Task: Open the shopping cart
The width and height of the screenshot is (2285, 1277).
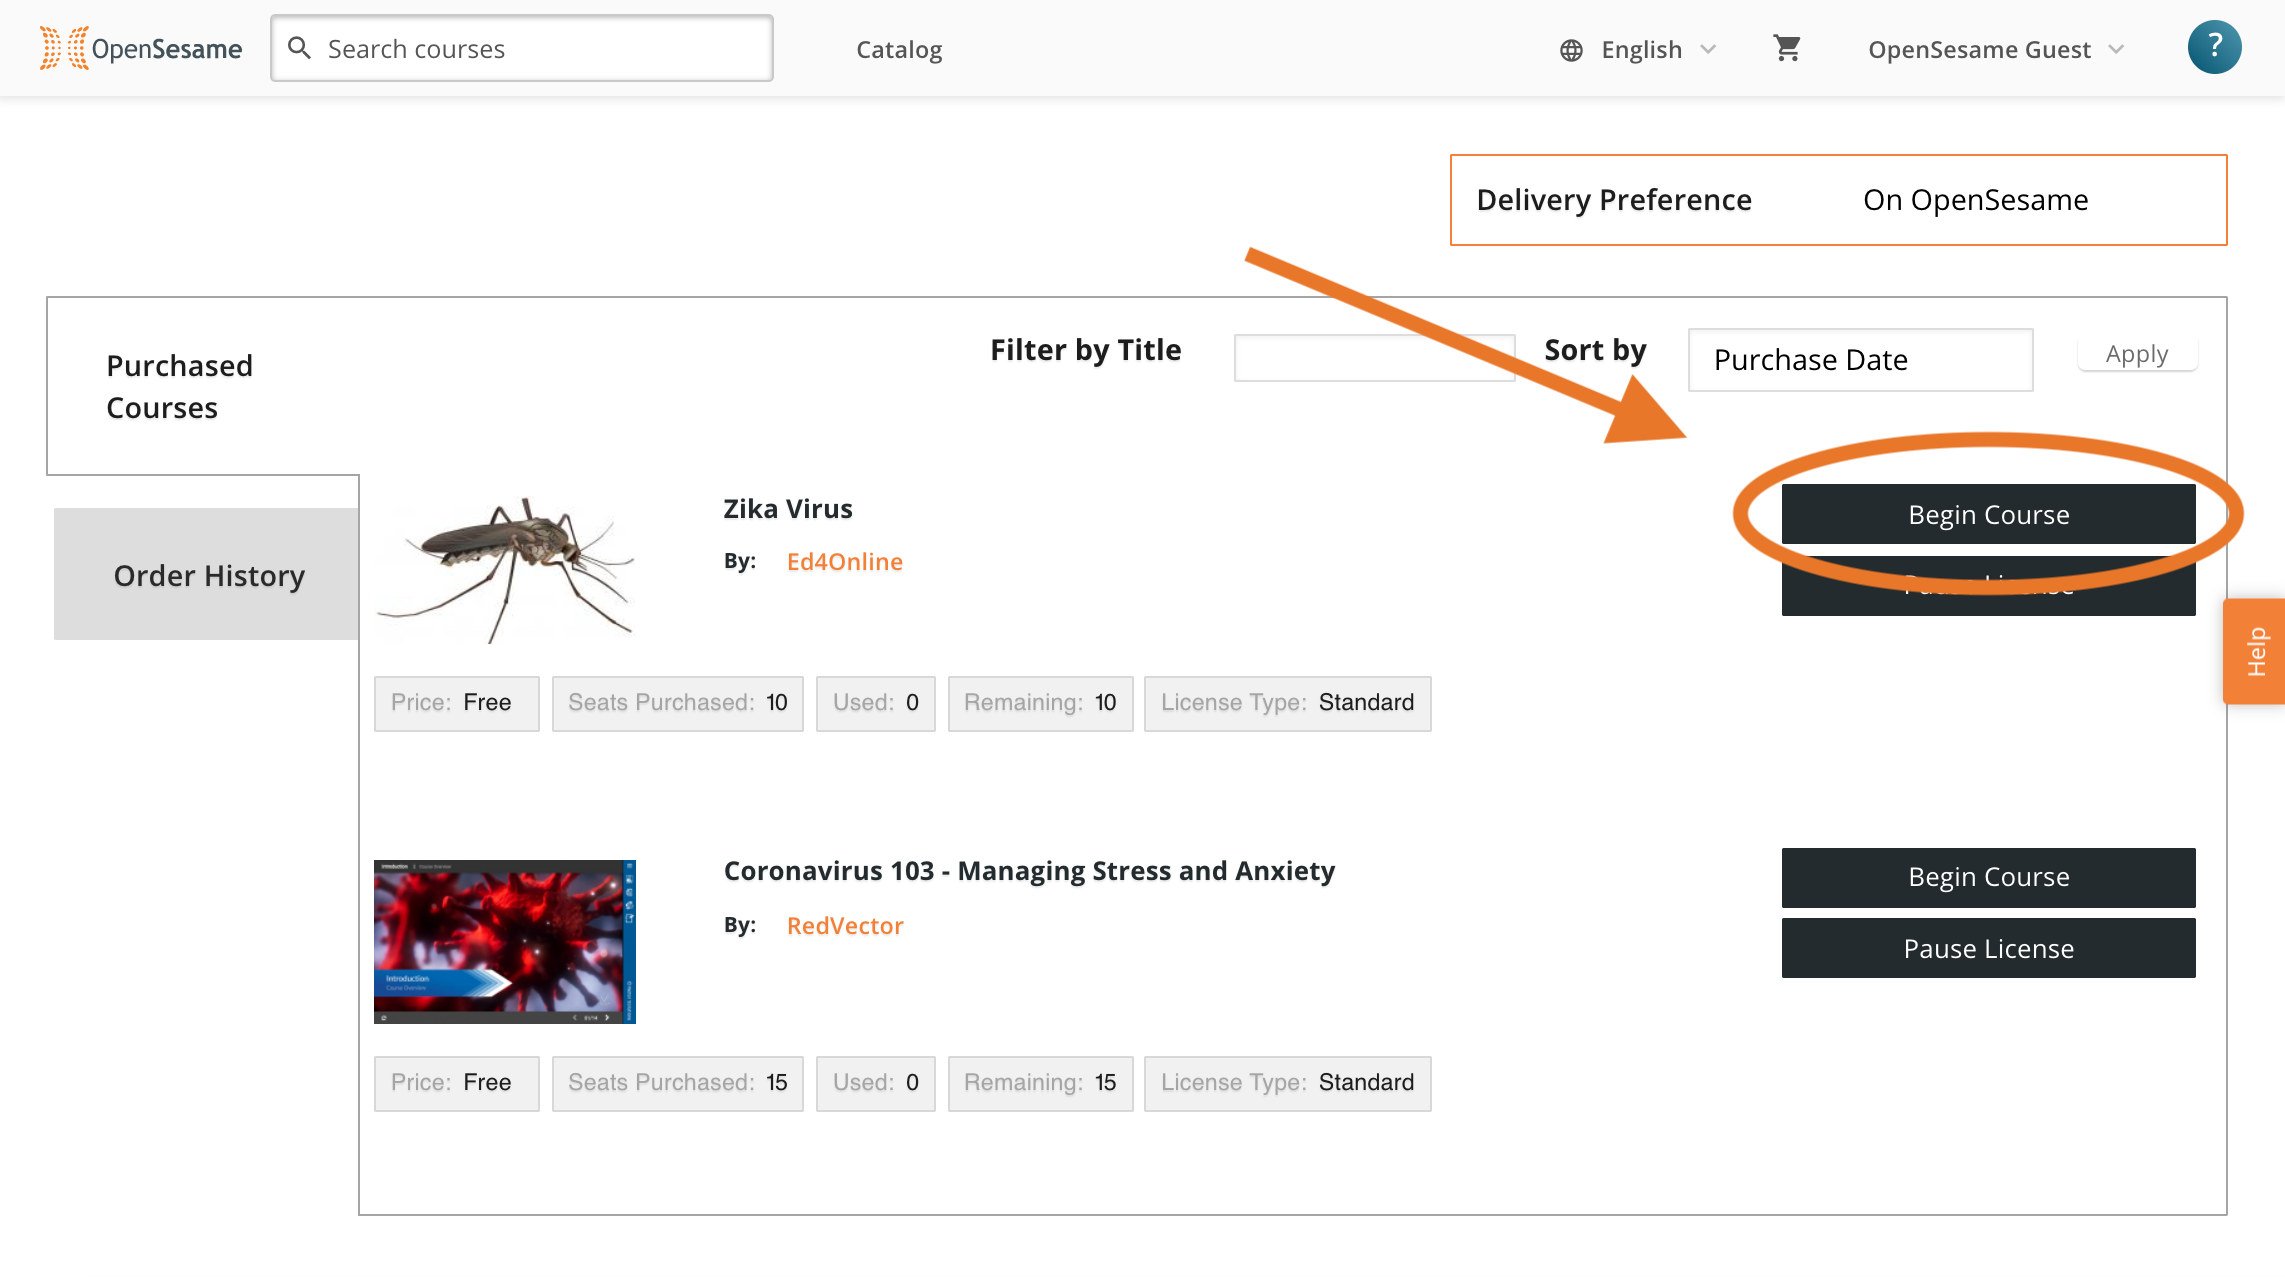Action: tap(1787, 48)
